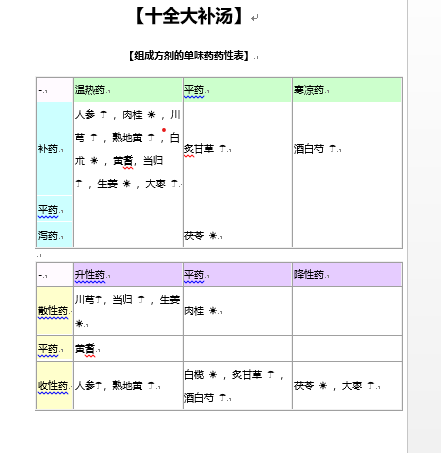Screen dimensions: 441x453
Task: Click the yellow 平药 row label in second table
Action: 48,349
